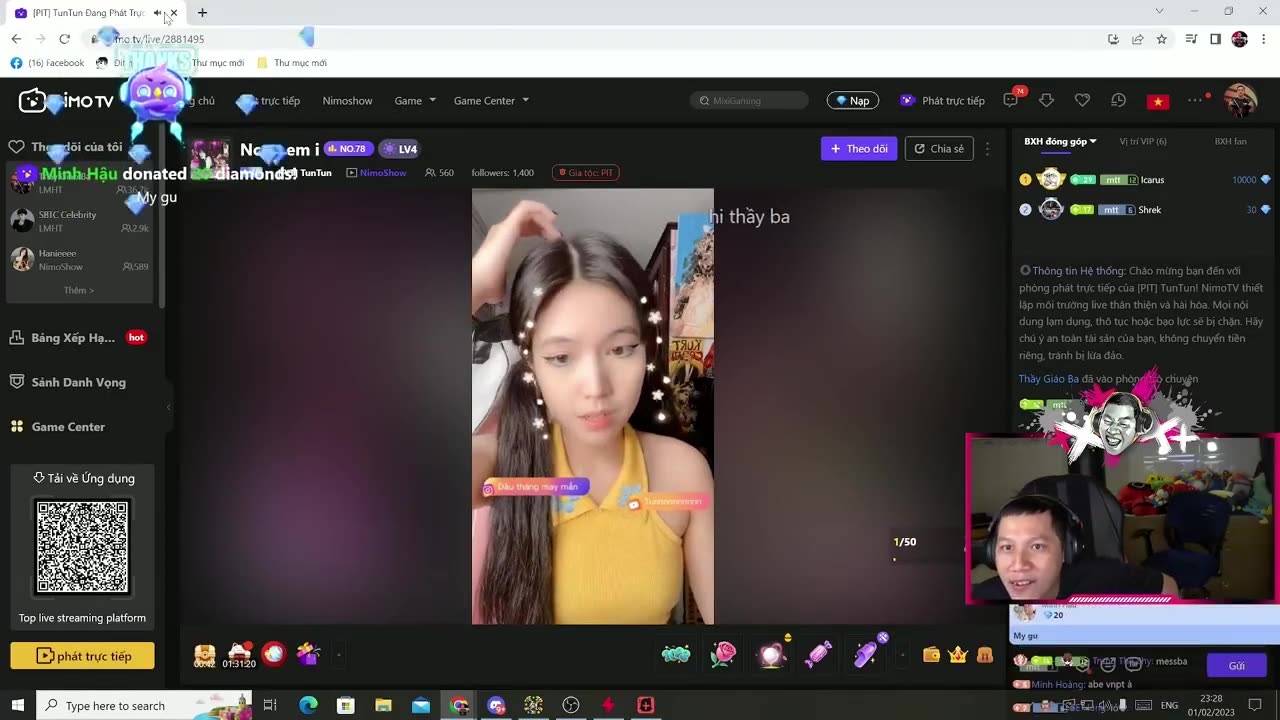Open the gold crown VIP icon
Viewport: 1280px width, 720px height.
(x=958, y=655)
